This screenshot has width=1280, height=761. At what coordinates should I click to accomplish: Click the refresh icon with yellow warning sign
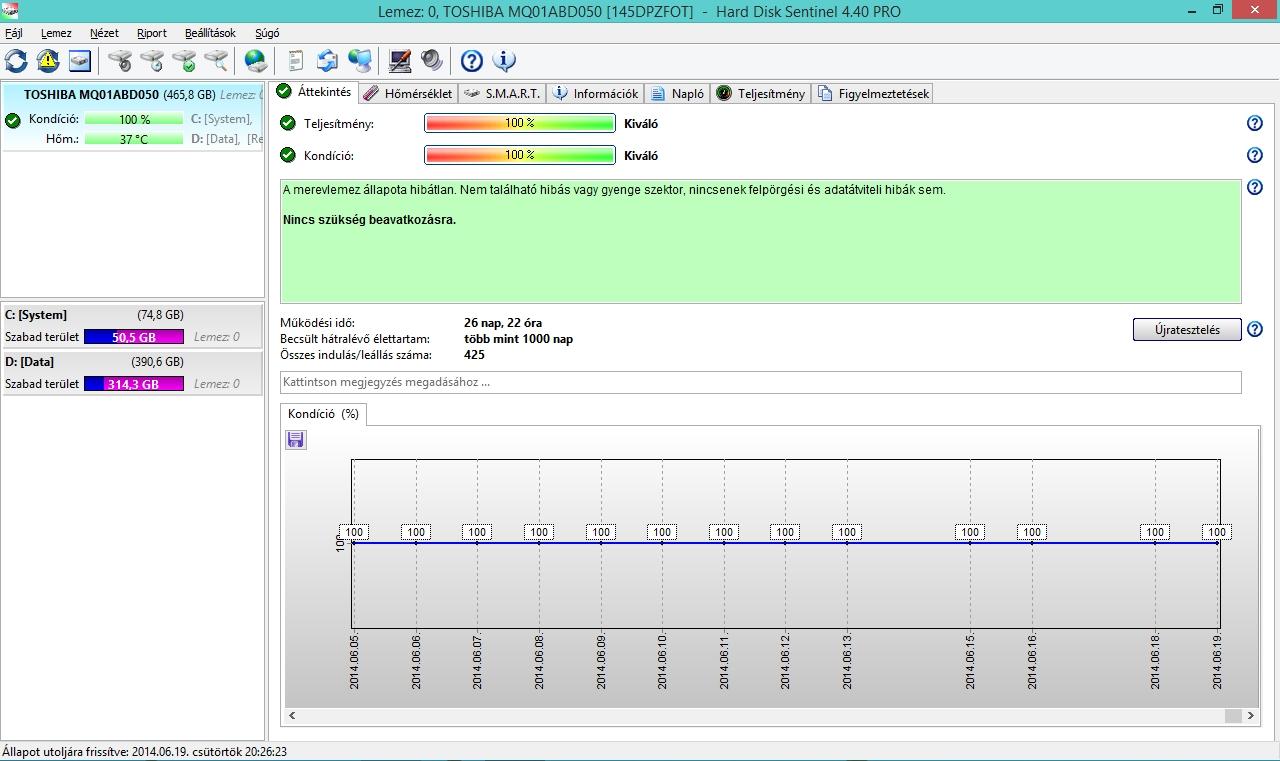[x=48, y=61]
